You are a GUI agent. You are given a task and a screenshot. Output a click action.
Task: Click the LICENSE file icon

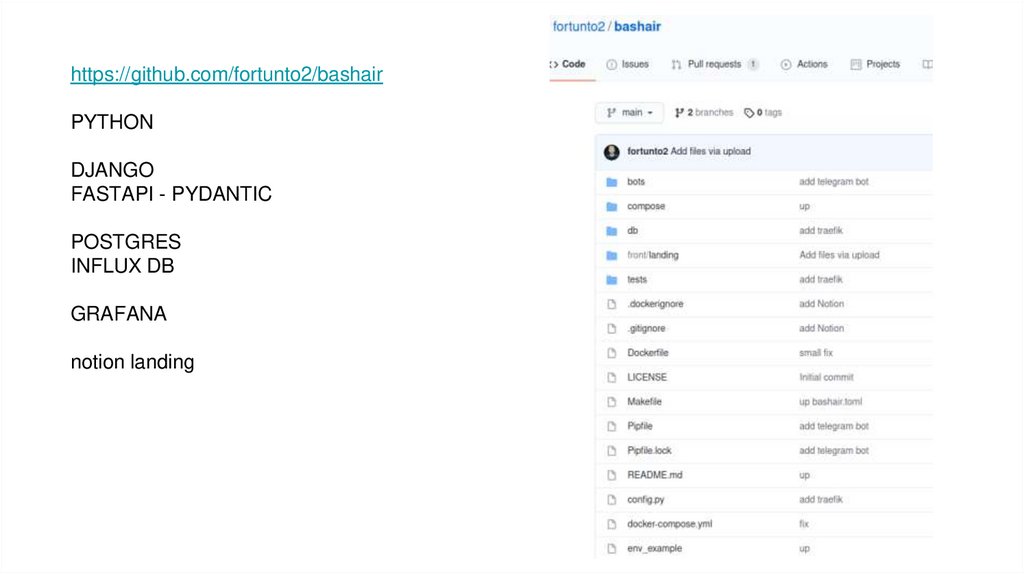(611, 378)
